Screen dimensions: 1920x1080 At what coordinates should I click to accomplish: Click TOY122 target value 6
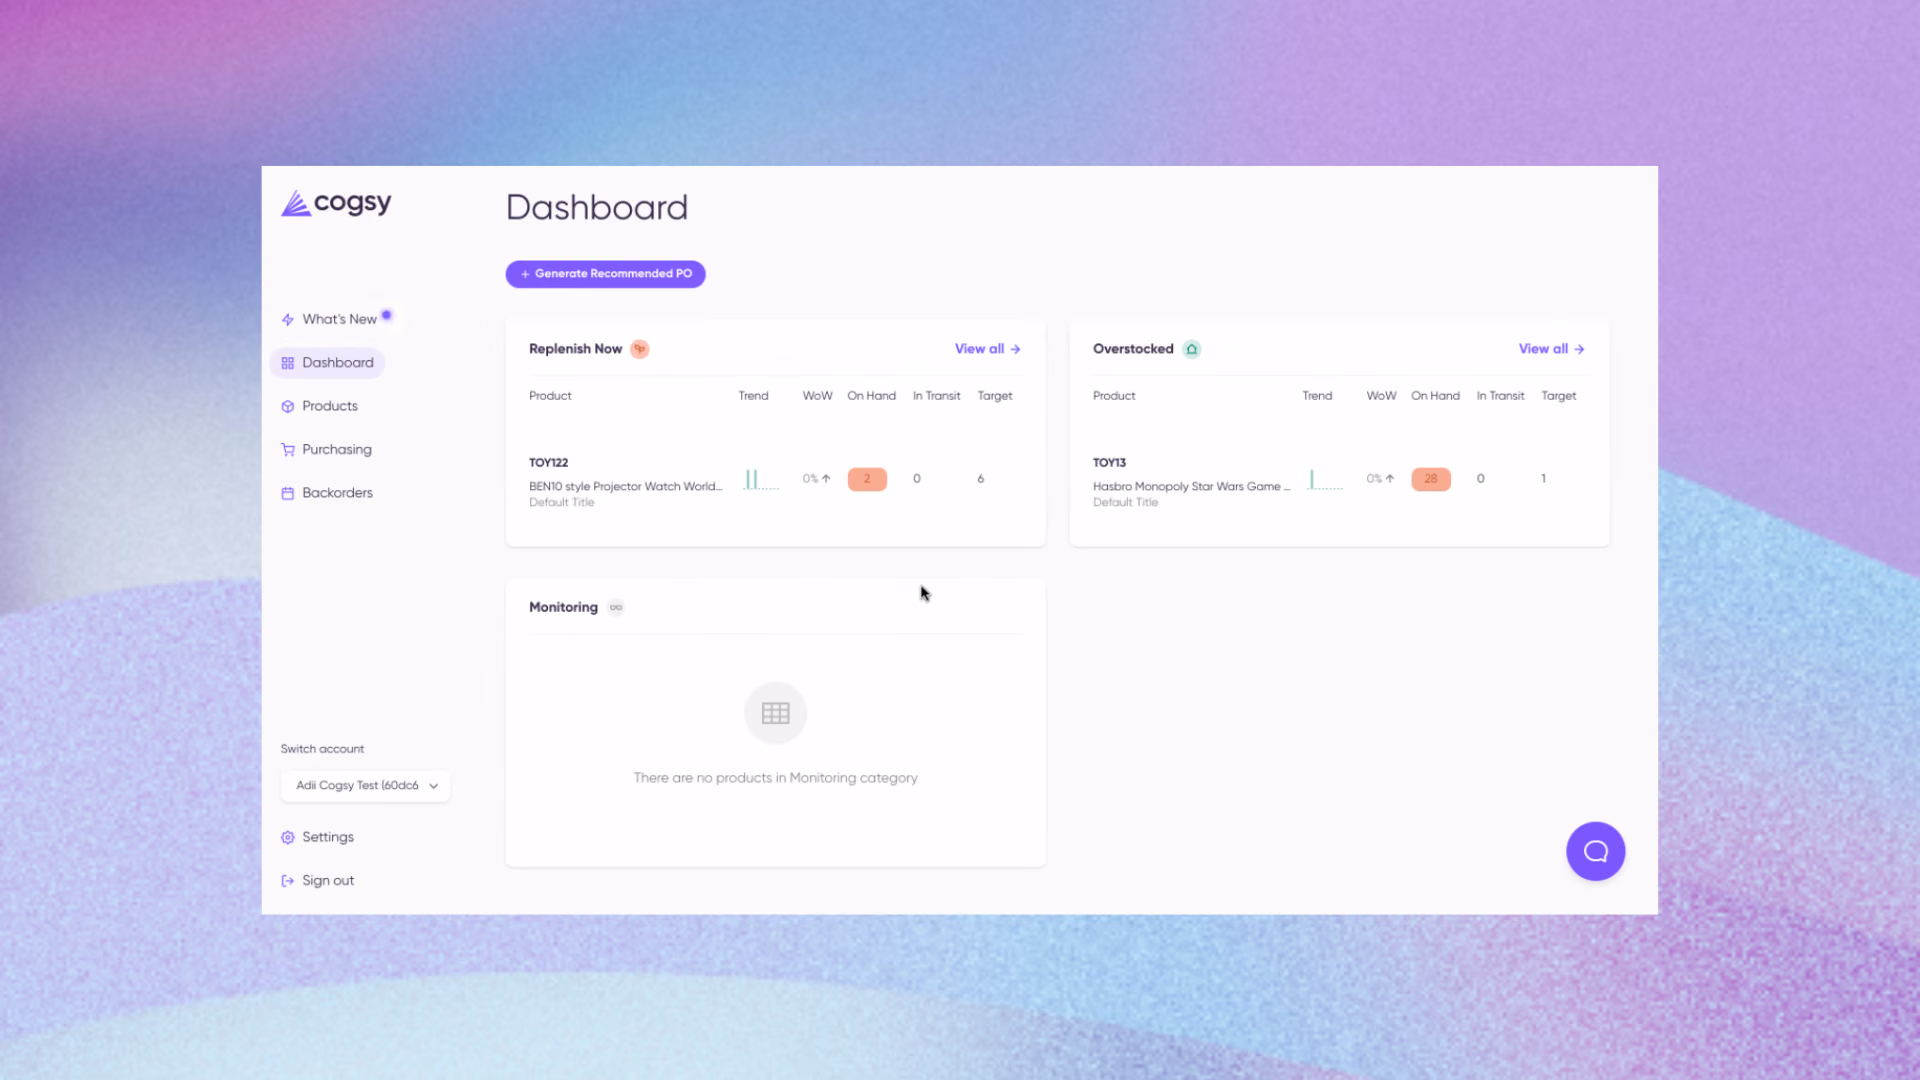[981, 479]
